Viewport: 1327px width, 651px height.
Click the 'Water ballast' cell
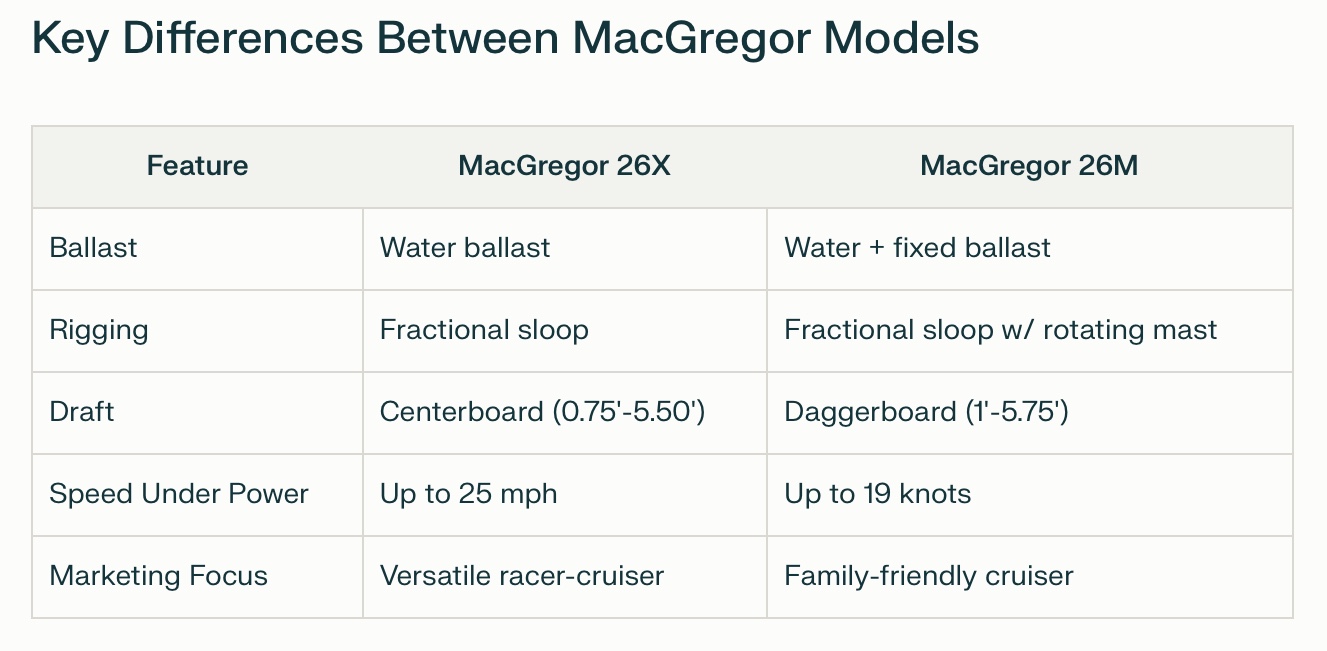[x=465, y=248]
